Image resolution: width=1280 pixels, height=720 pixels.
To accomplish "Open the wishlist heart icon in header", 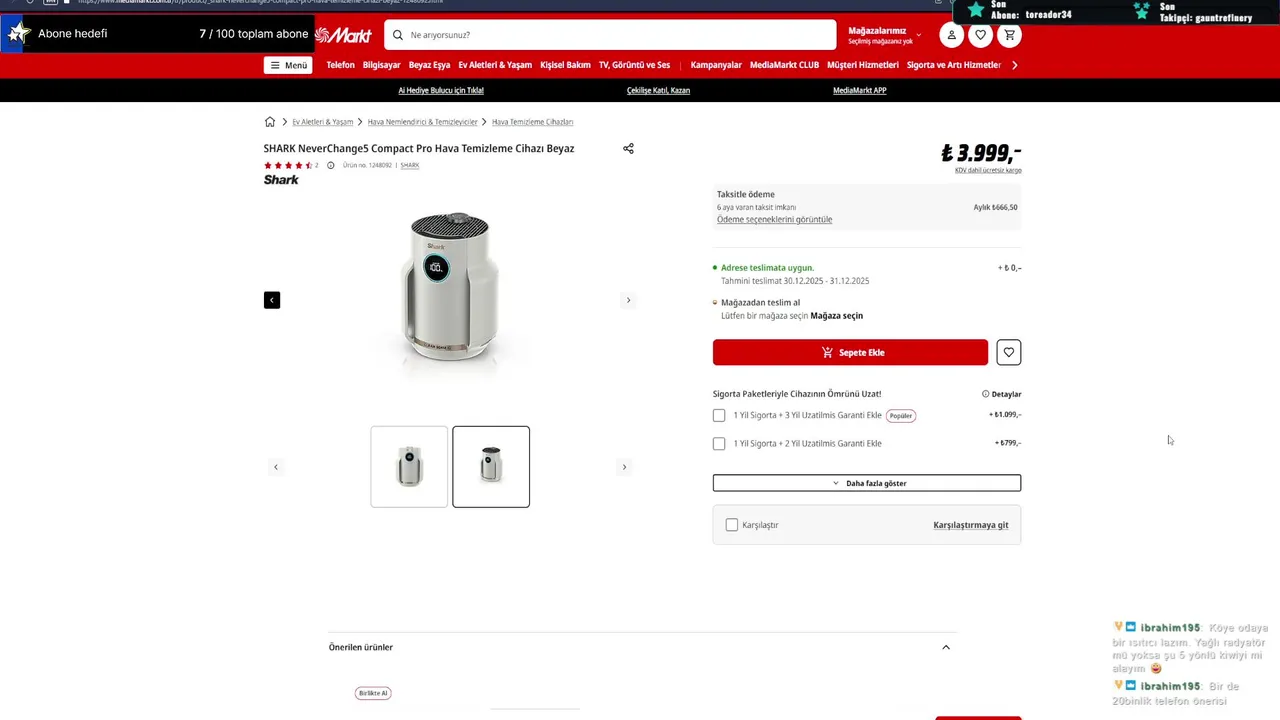I will pos(980,35).
